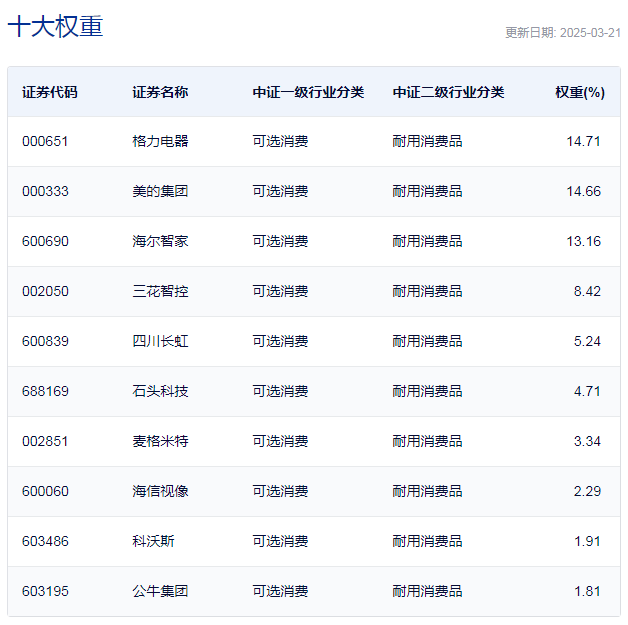This screenshot has height=625, width=628.
Task: Click the 中证一级行业分类 column header
Action: coord(308,92)
